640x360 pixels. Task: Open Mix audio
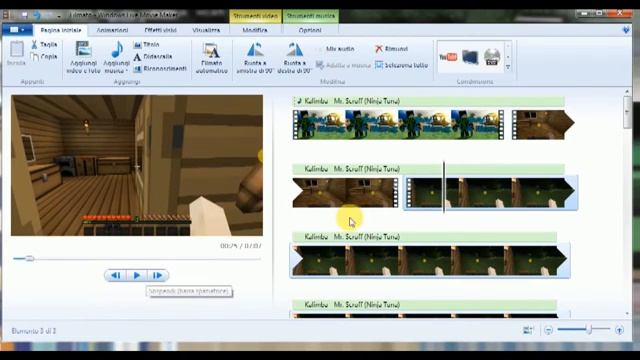(x=336, y=49)
